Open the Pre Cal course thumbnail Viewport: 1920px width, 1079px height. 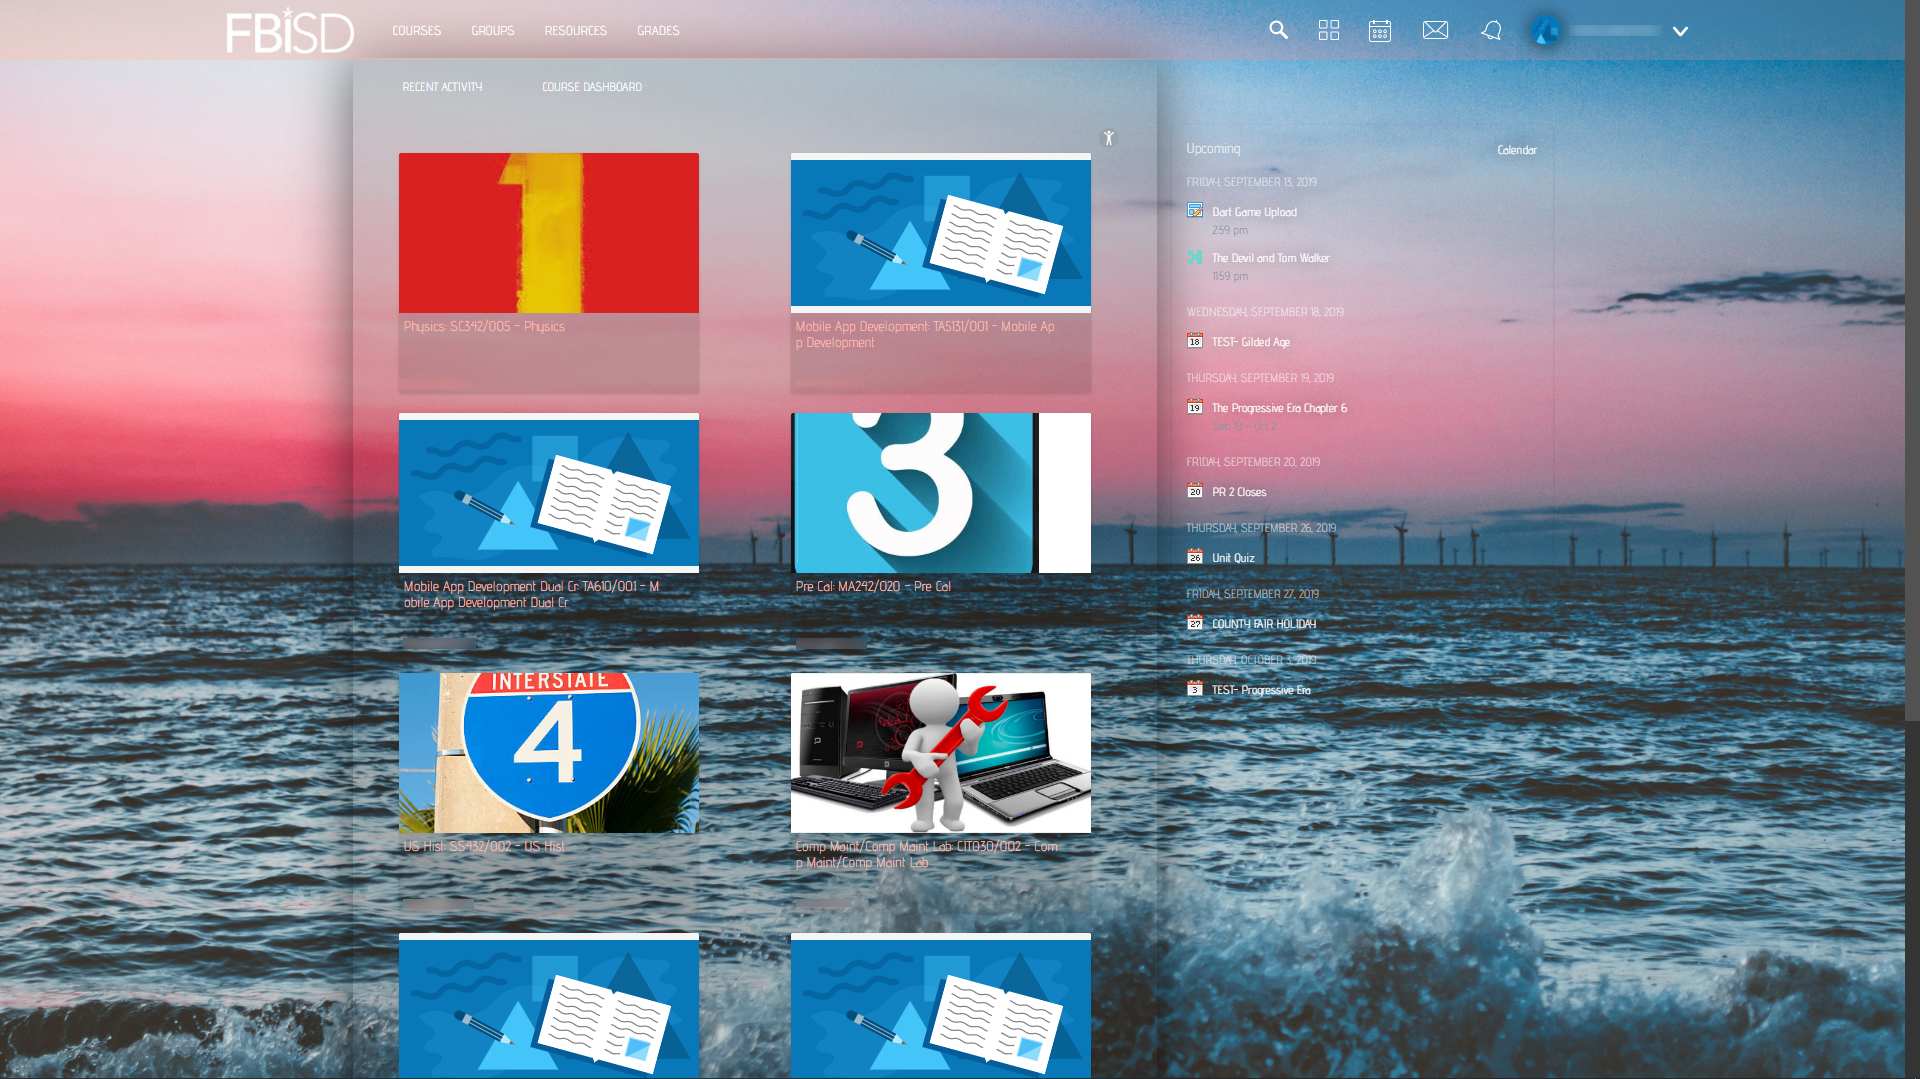pos(941,493)
